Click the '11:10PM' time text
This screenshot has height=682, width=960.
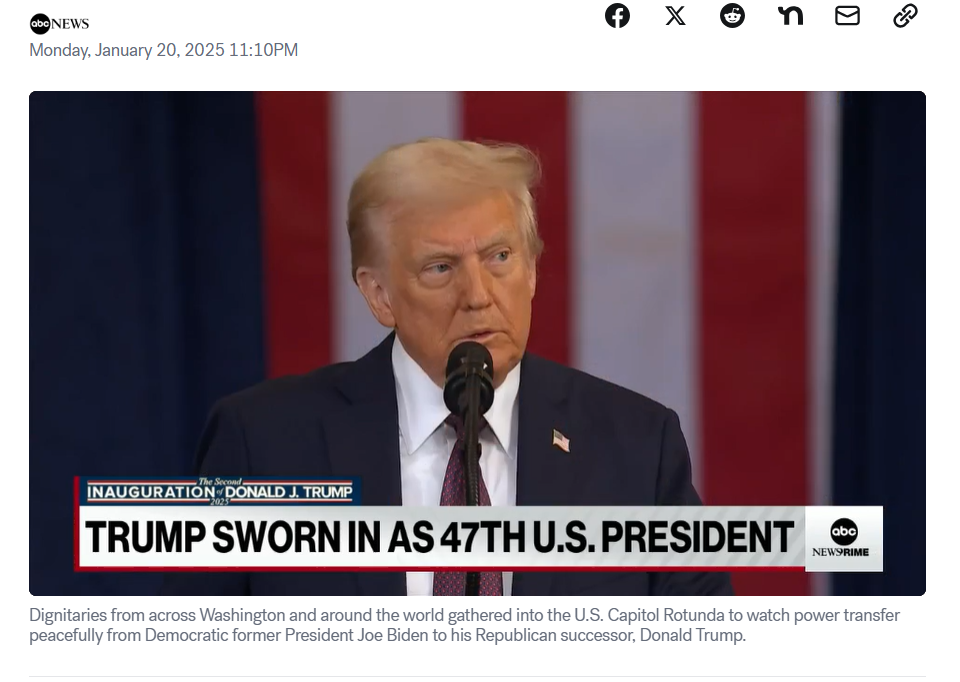pyautogui.click(x=263, y=50)
